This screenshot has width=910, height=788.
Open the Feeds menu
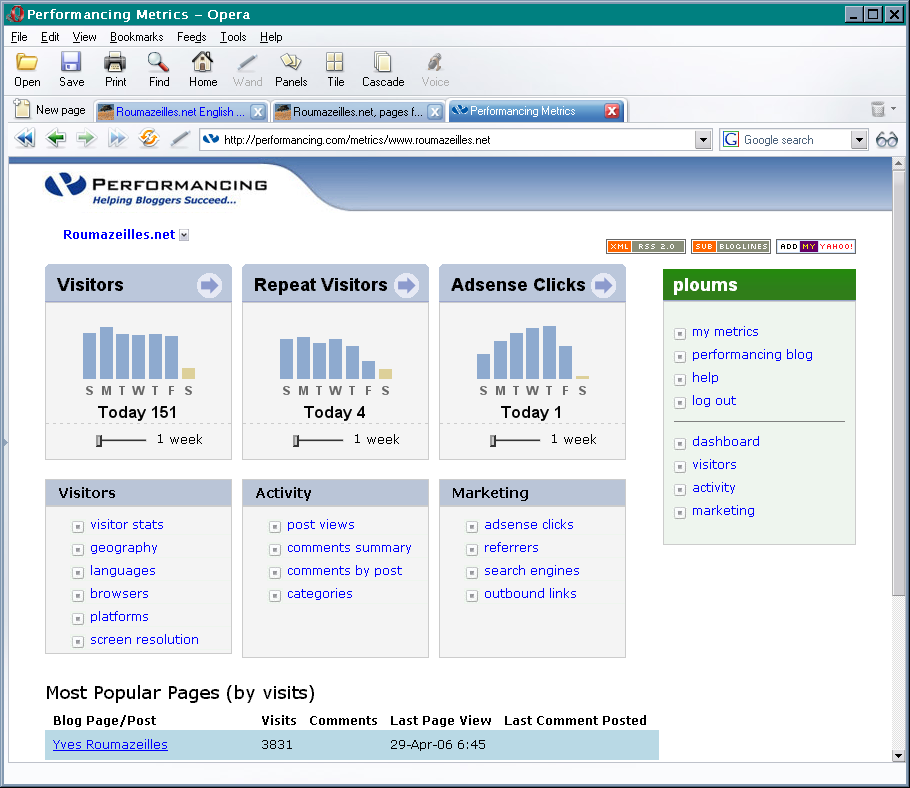(x=192, y=37)
